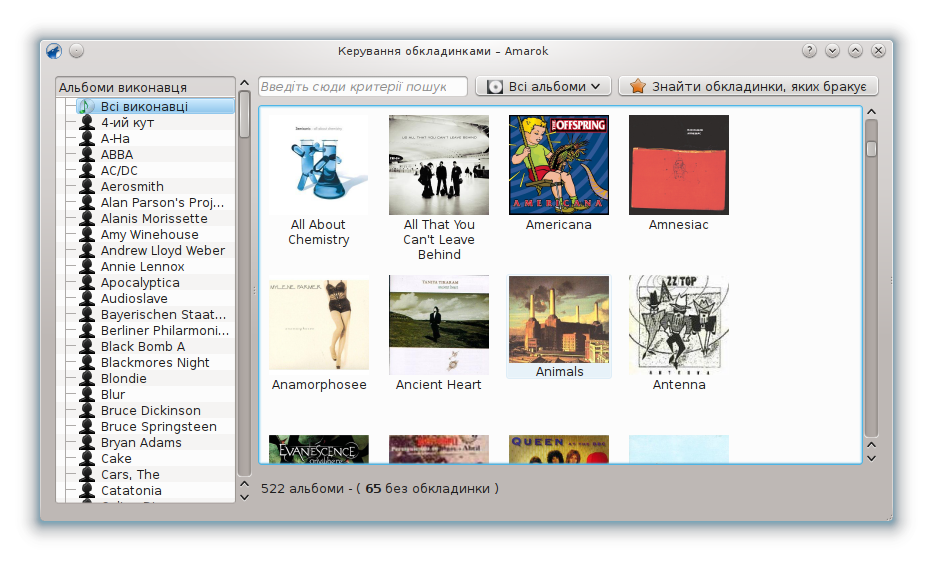Click the person icon beside Blondie

pyautogui.click(x=87, y=379)
